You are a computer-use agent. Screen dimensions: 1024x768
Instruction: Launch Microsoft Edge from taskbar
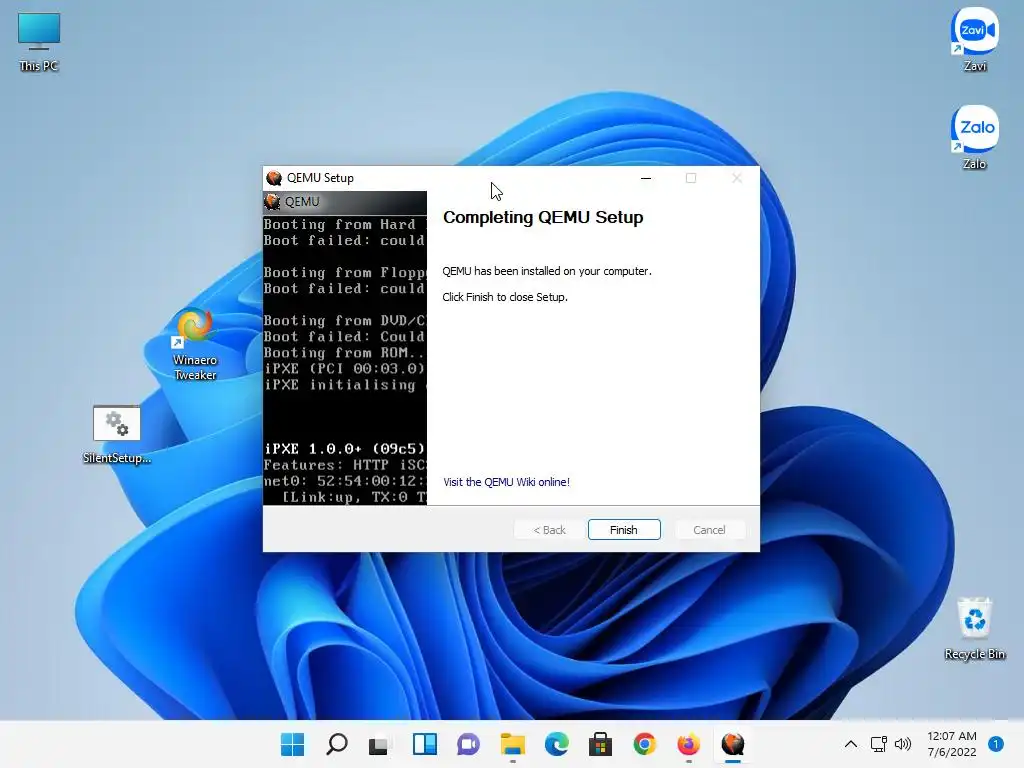pos(556,744)
